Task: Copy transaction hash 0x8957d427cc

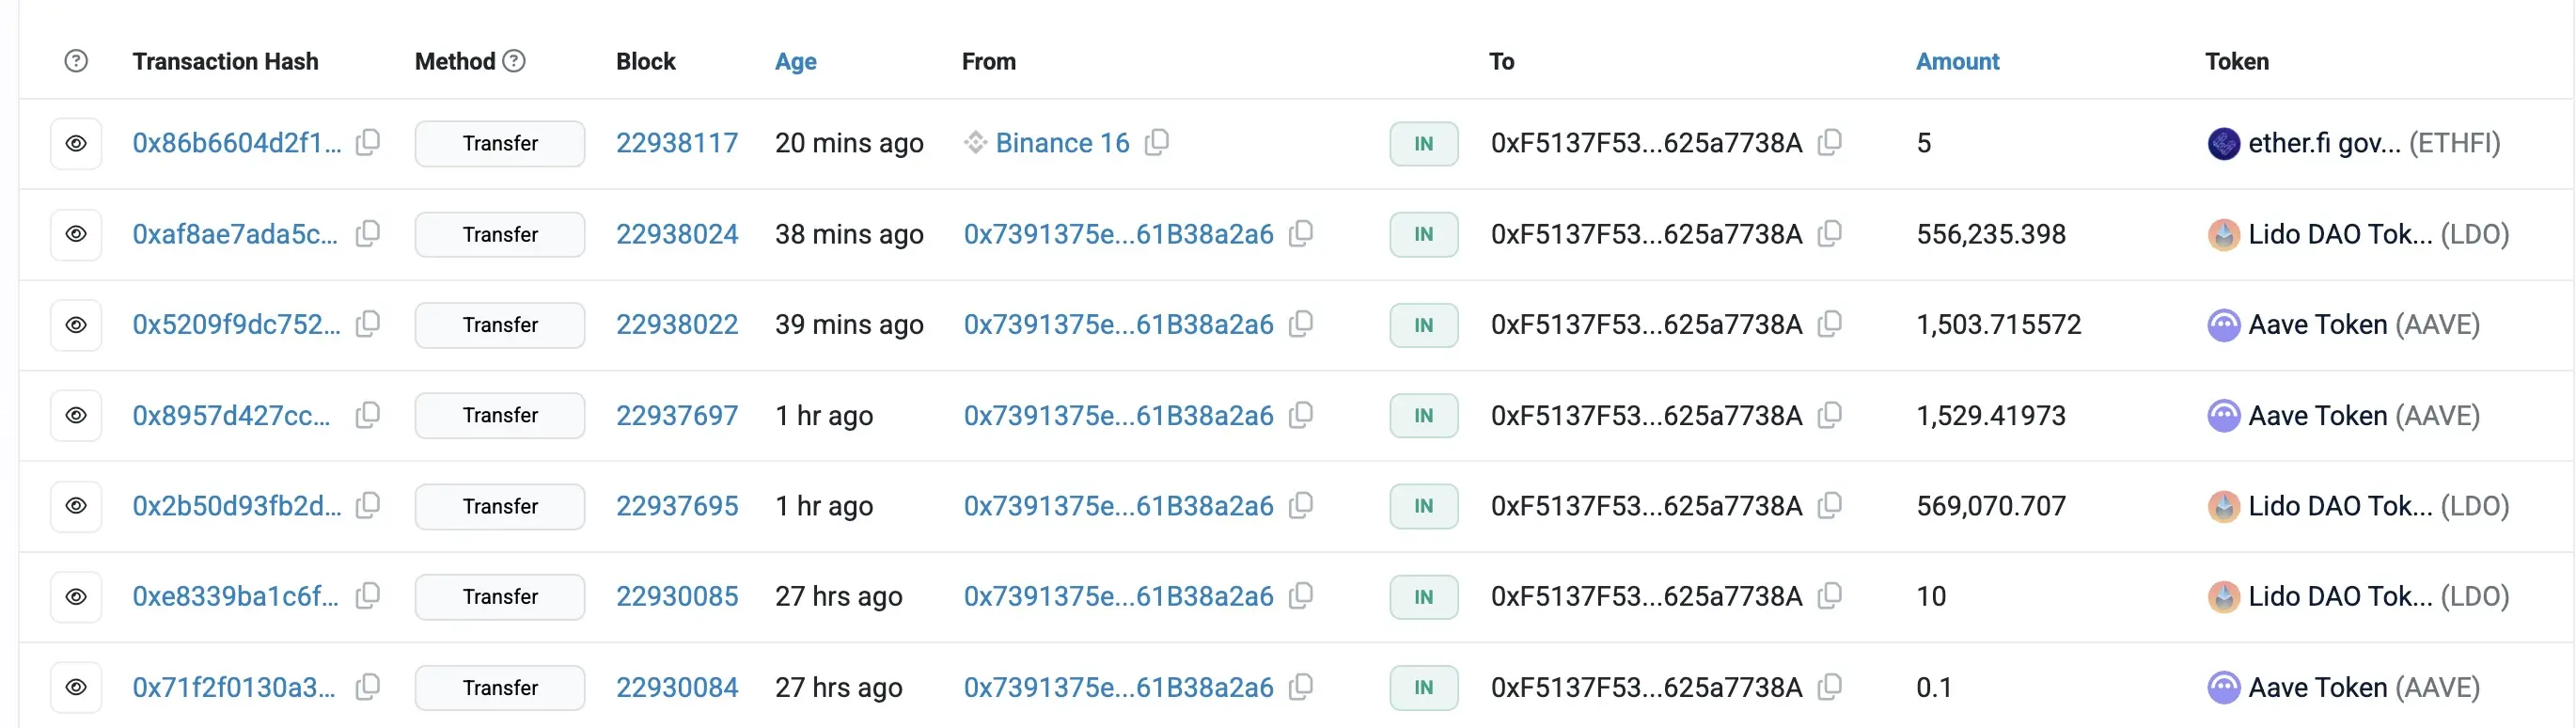Action: (x=368, y=415)
